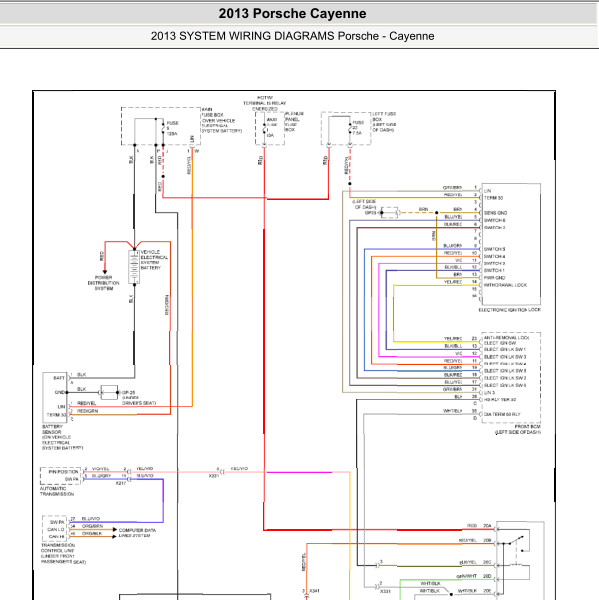Image resolution: width=599 pixels, height=600 pixels.
Task: Click the "GP23" ground point label
Action: click(x=370, y=213)
